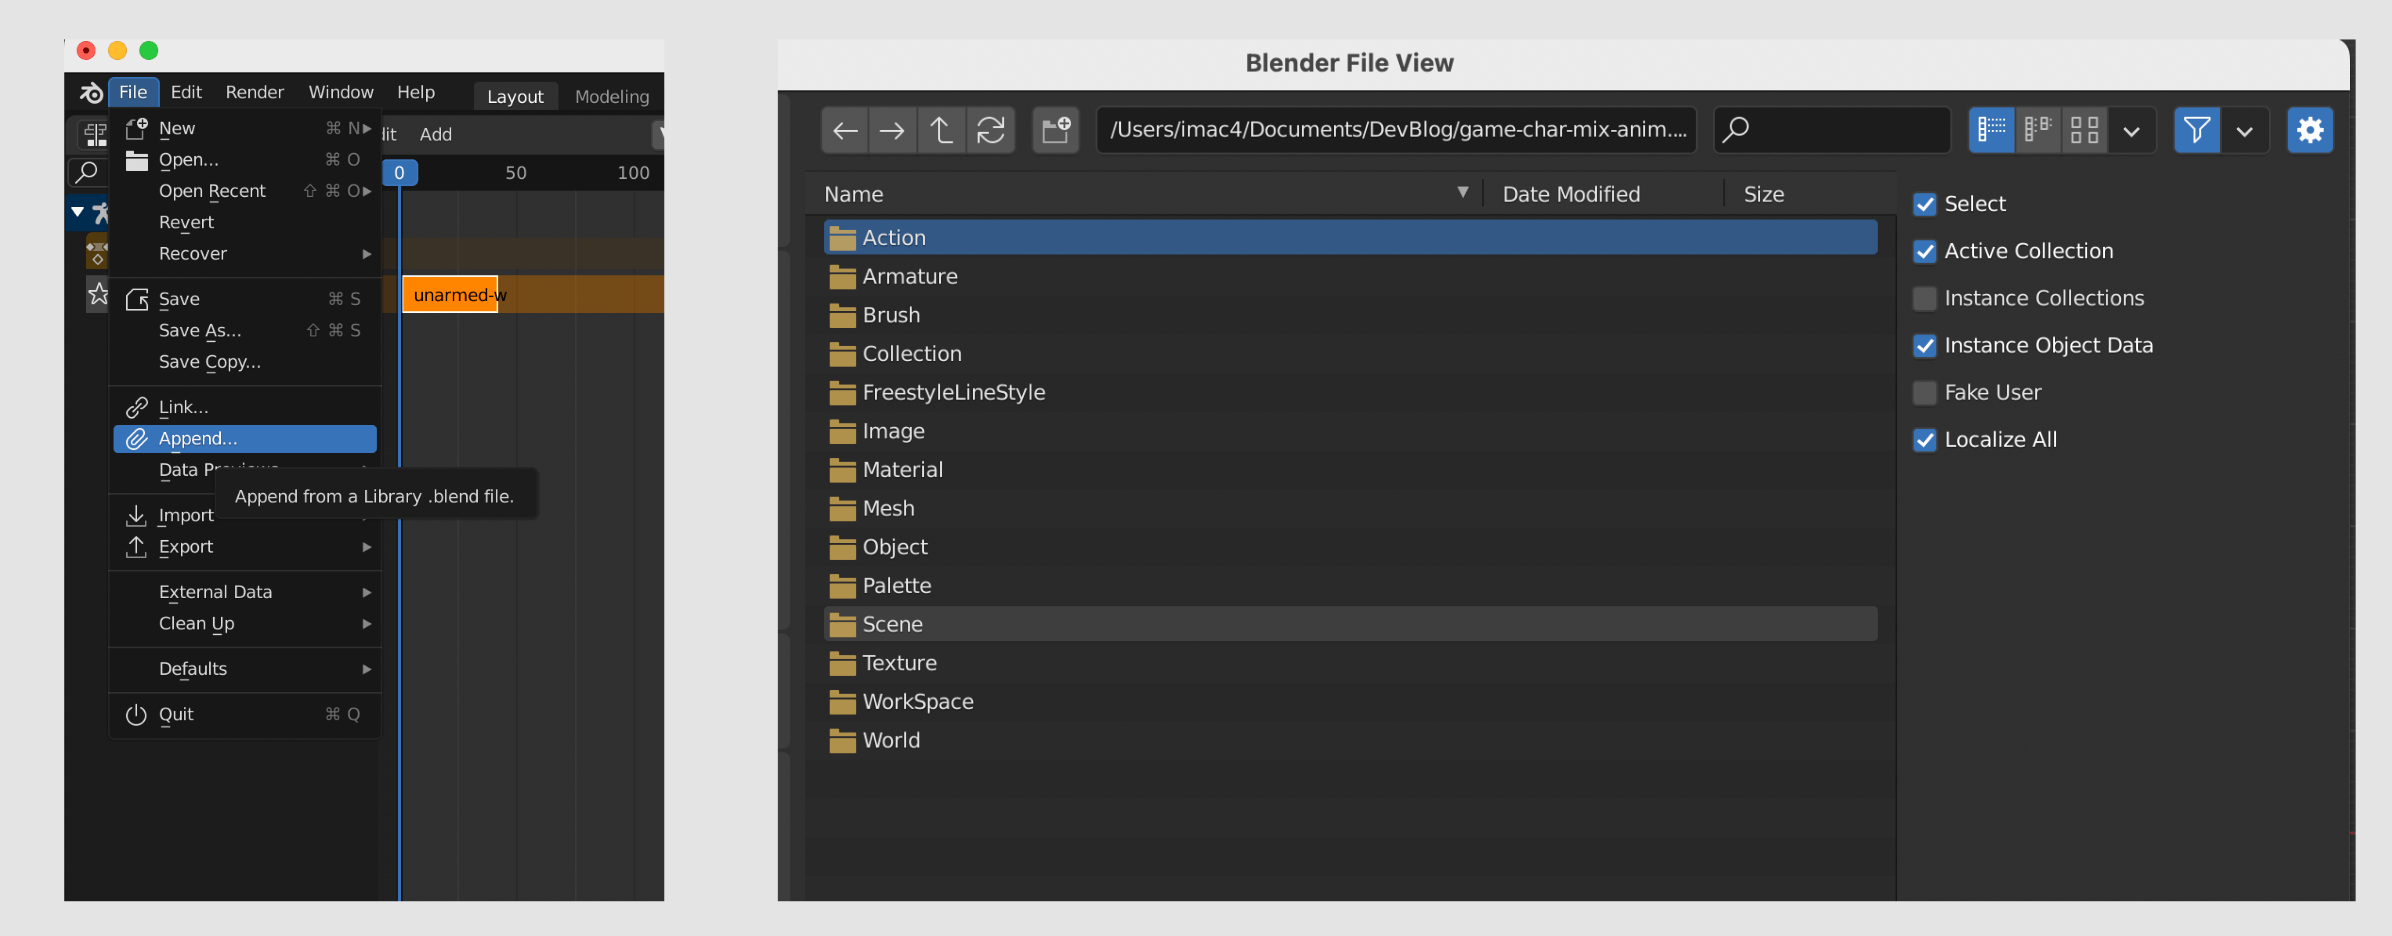The image size is (2392, 936).
Task: Toggle the file filter funnel icon
Action: tap(2197, 130)
